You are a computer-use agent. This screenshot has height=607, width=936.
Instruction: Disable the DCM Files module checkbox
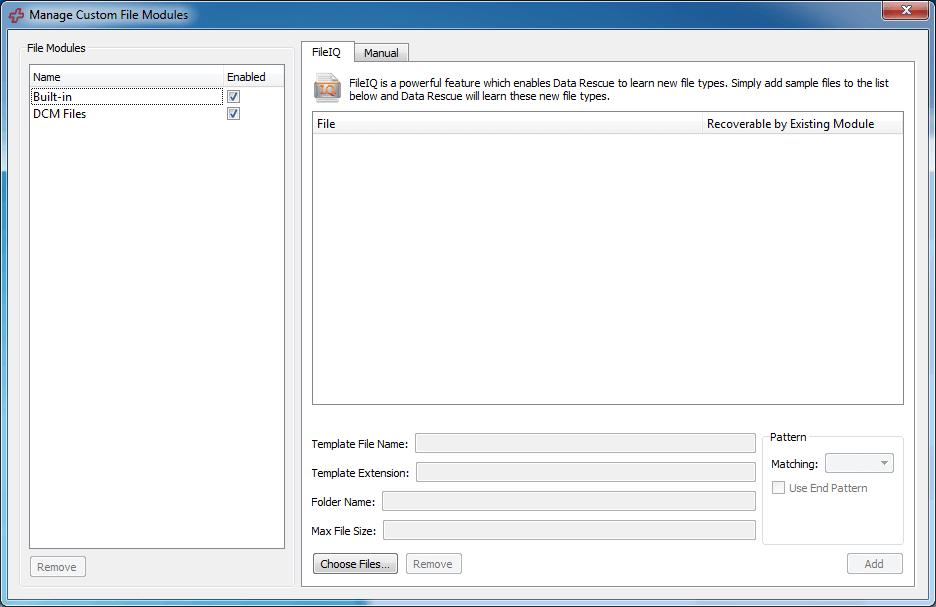[x=233, y=113]
